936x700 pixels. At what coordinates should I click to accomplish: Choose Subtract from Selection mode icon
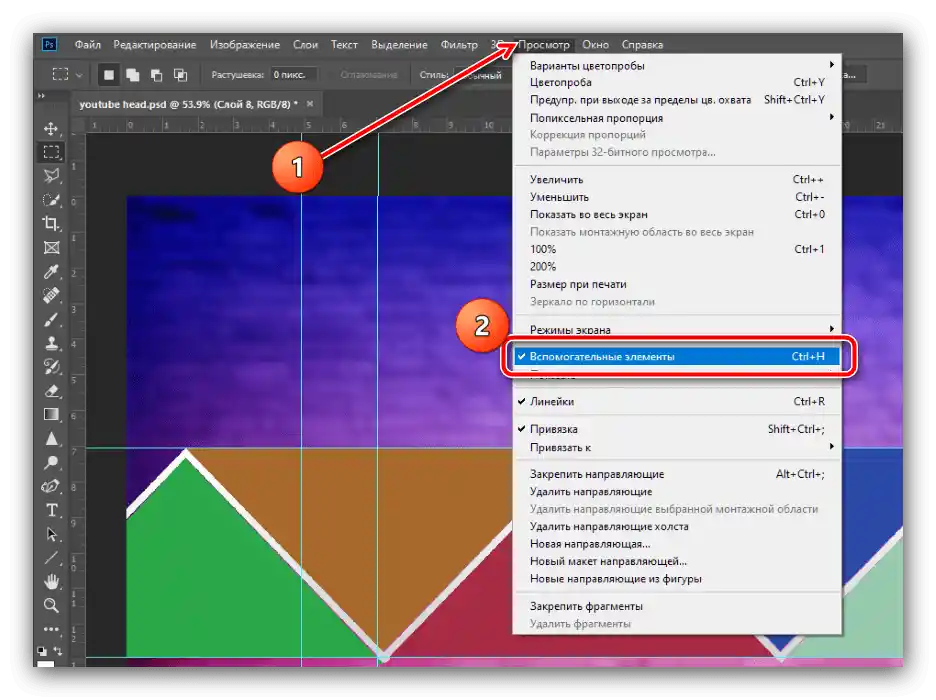click(156, 75)
